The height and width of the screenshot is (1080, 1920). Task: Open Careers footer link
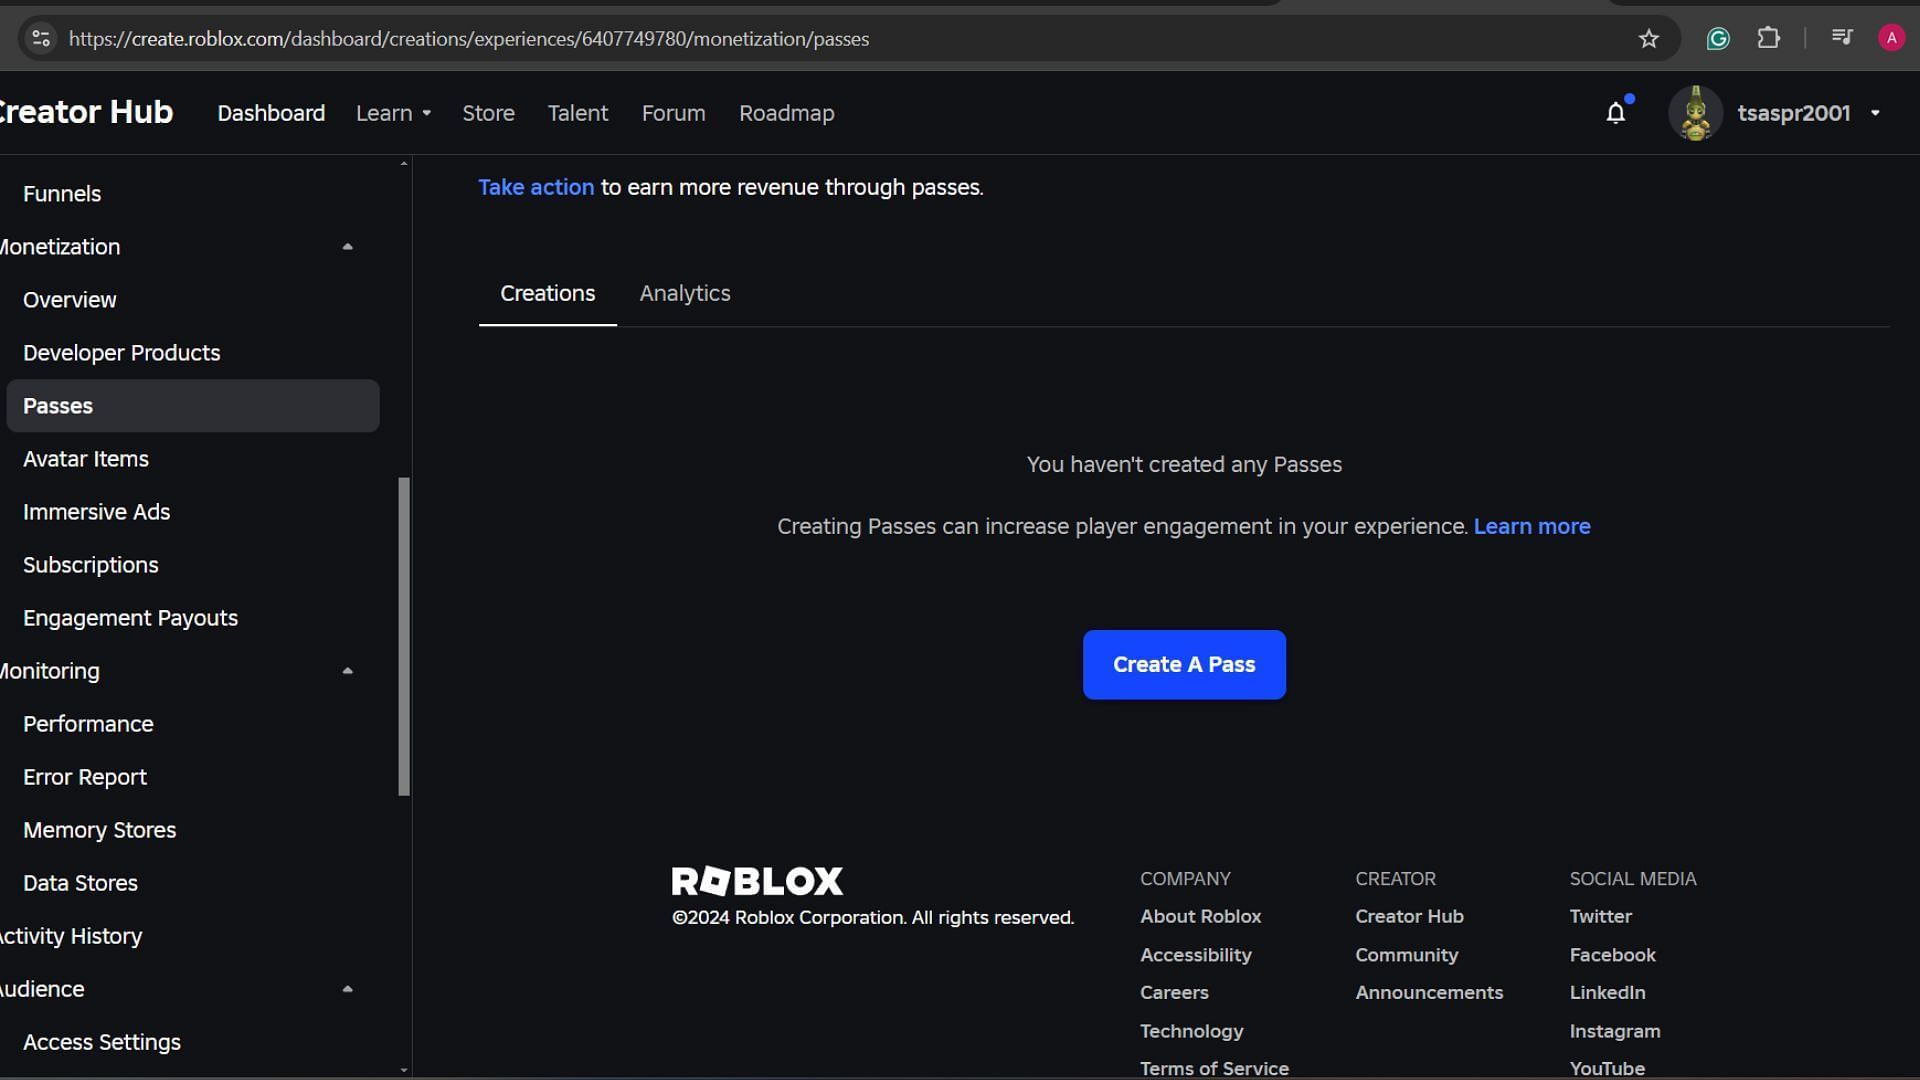(1174, 992)
